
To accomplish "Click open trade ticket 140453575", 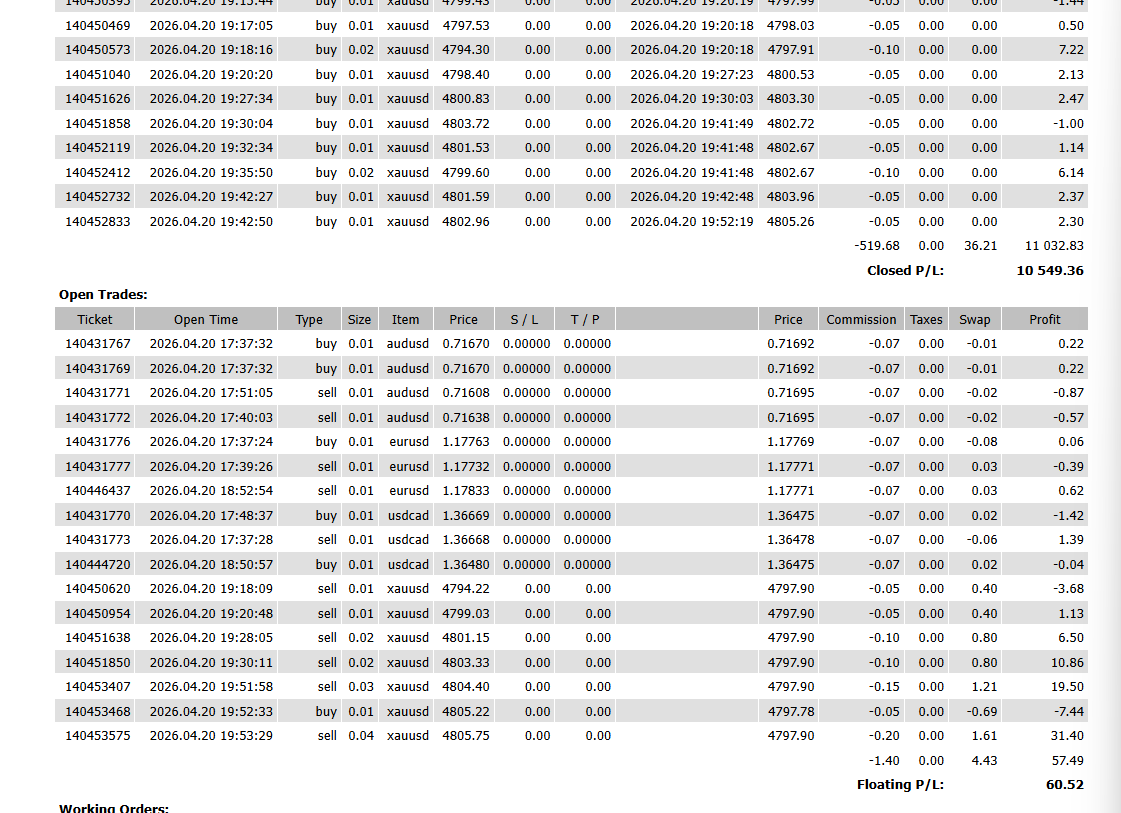I will coord(98,736).
